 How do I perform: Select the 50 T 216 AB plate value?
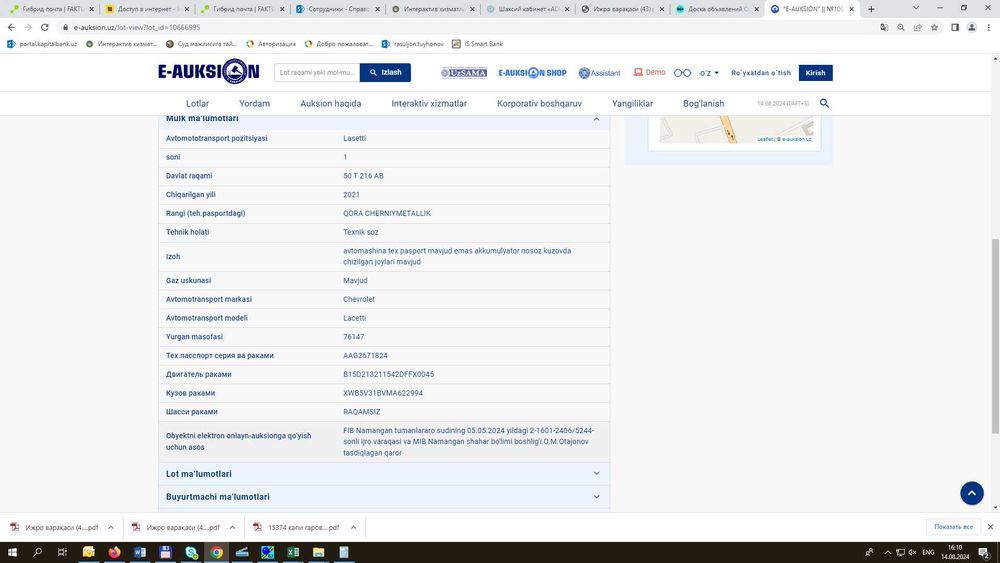[363, 176]
